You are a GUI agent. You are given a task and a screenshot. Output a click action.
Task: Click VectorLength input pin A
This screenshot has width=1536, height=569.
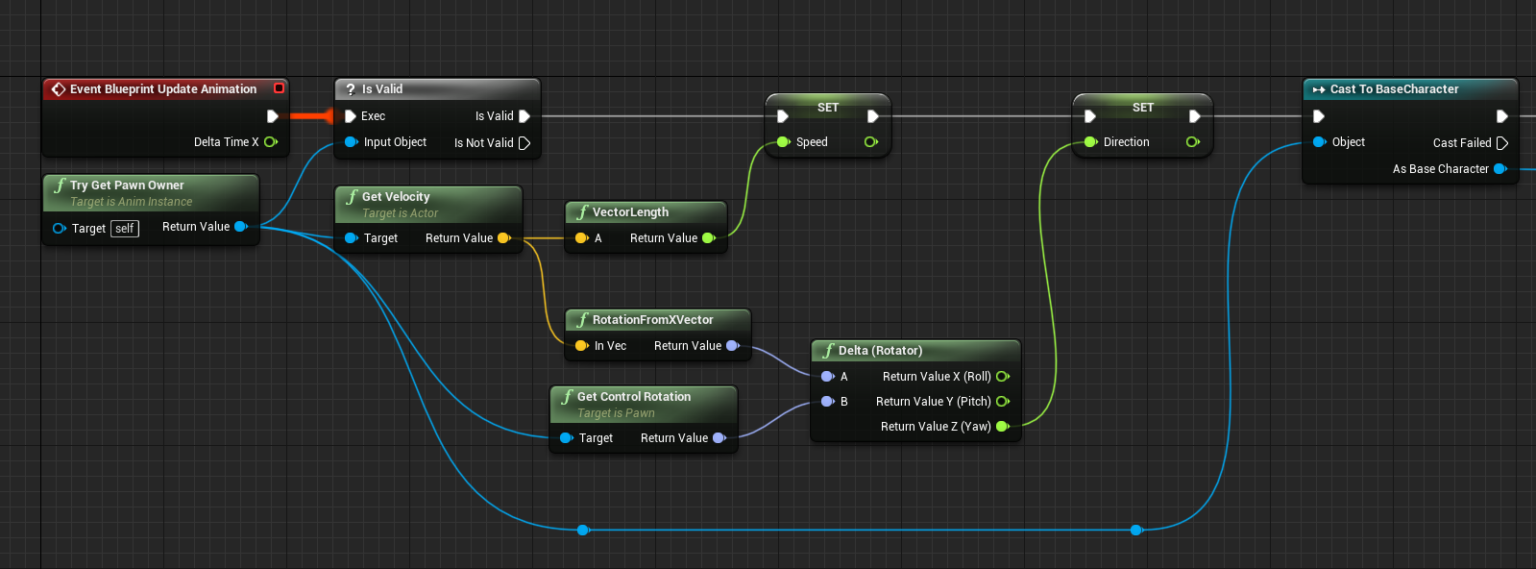[580, 238]
